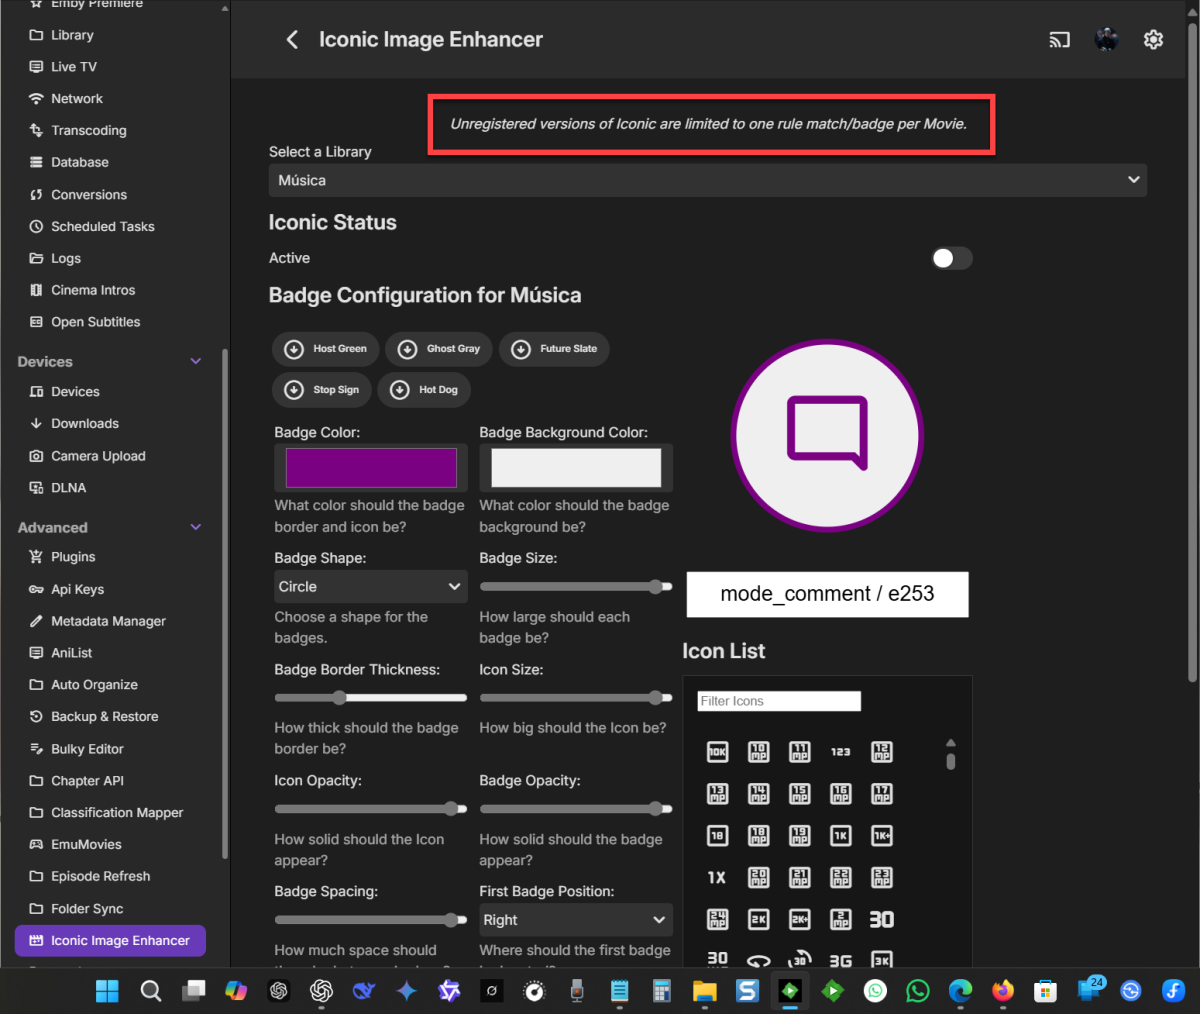Click the purple Badge Color swatch
Viewport: 1200px width, 1014px height.
pos(371,468)
